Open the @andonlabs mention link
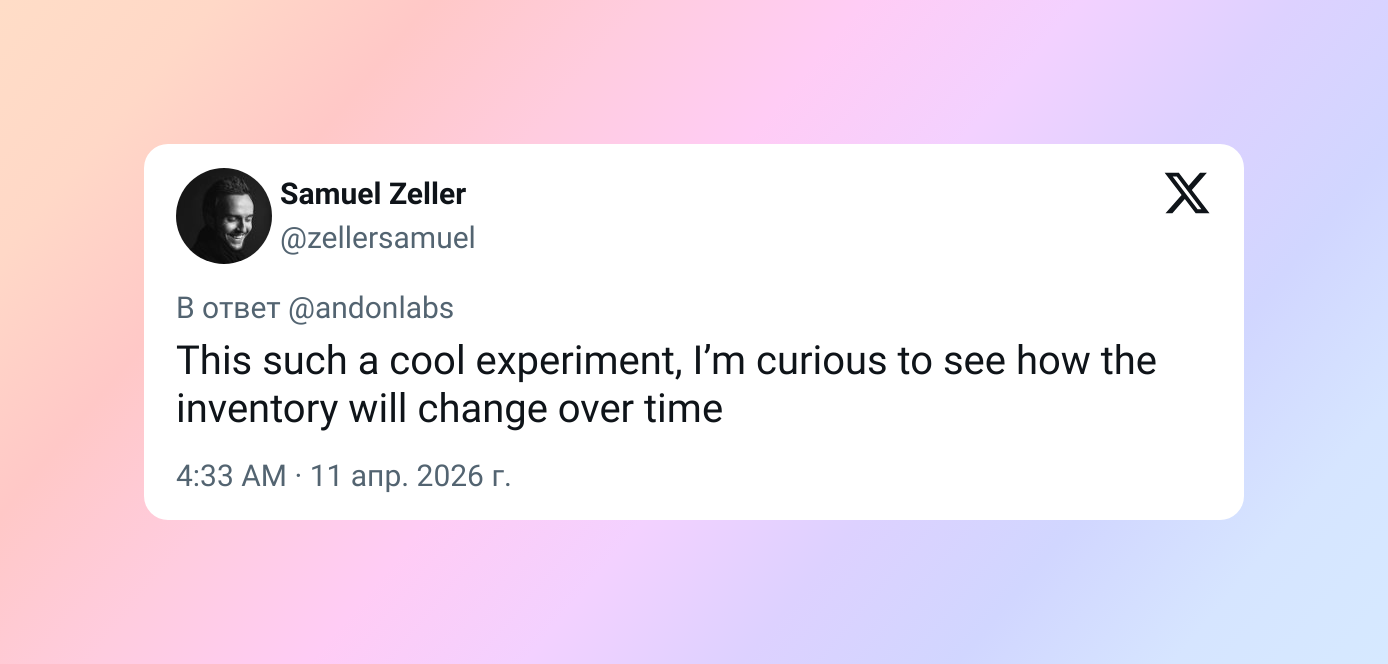Viewport: 1388px width, 664px height. (371, 309)
